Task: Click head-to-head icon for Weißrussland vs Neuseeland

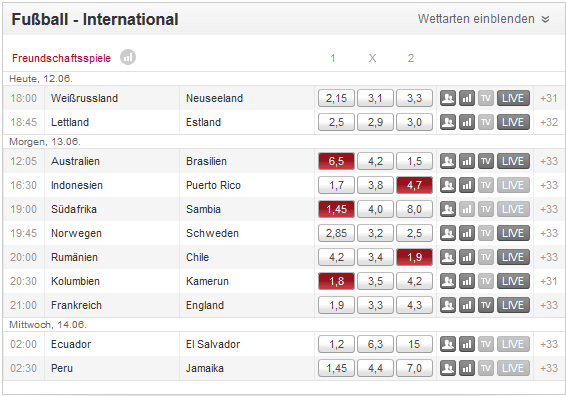Action: coord(448,98)
